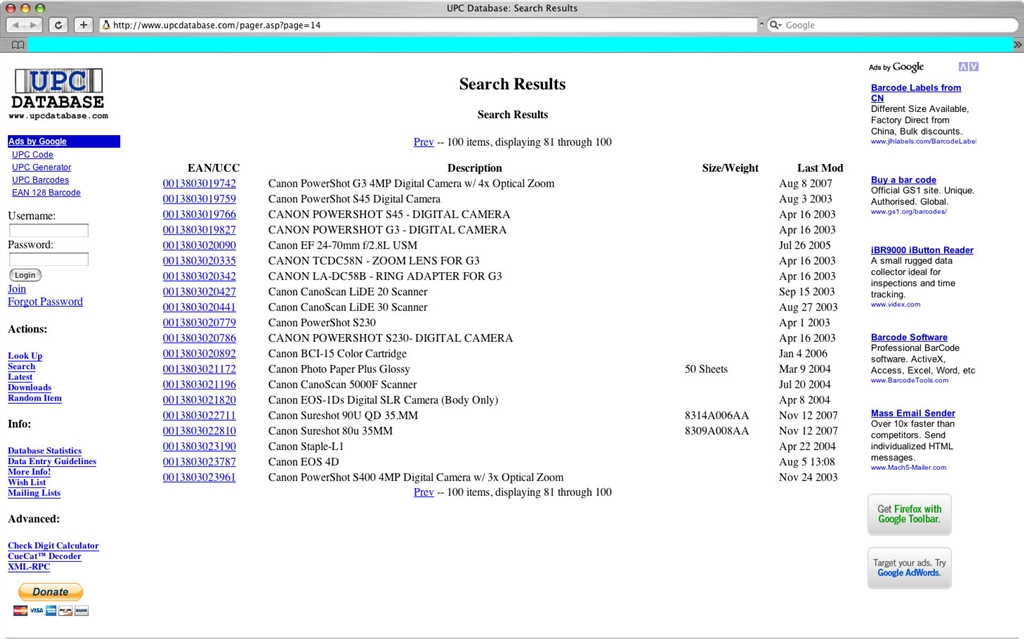Click the UPC Database logo

tap(58, 94)
